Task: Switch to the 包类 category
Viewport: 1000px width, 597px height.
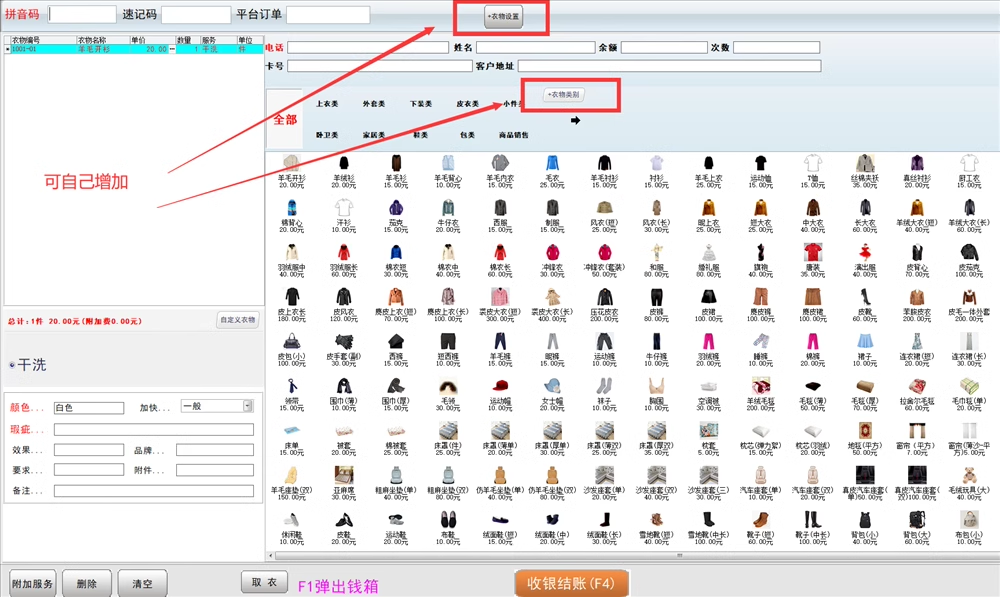Action: [x=467, y=135]
